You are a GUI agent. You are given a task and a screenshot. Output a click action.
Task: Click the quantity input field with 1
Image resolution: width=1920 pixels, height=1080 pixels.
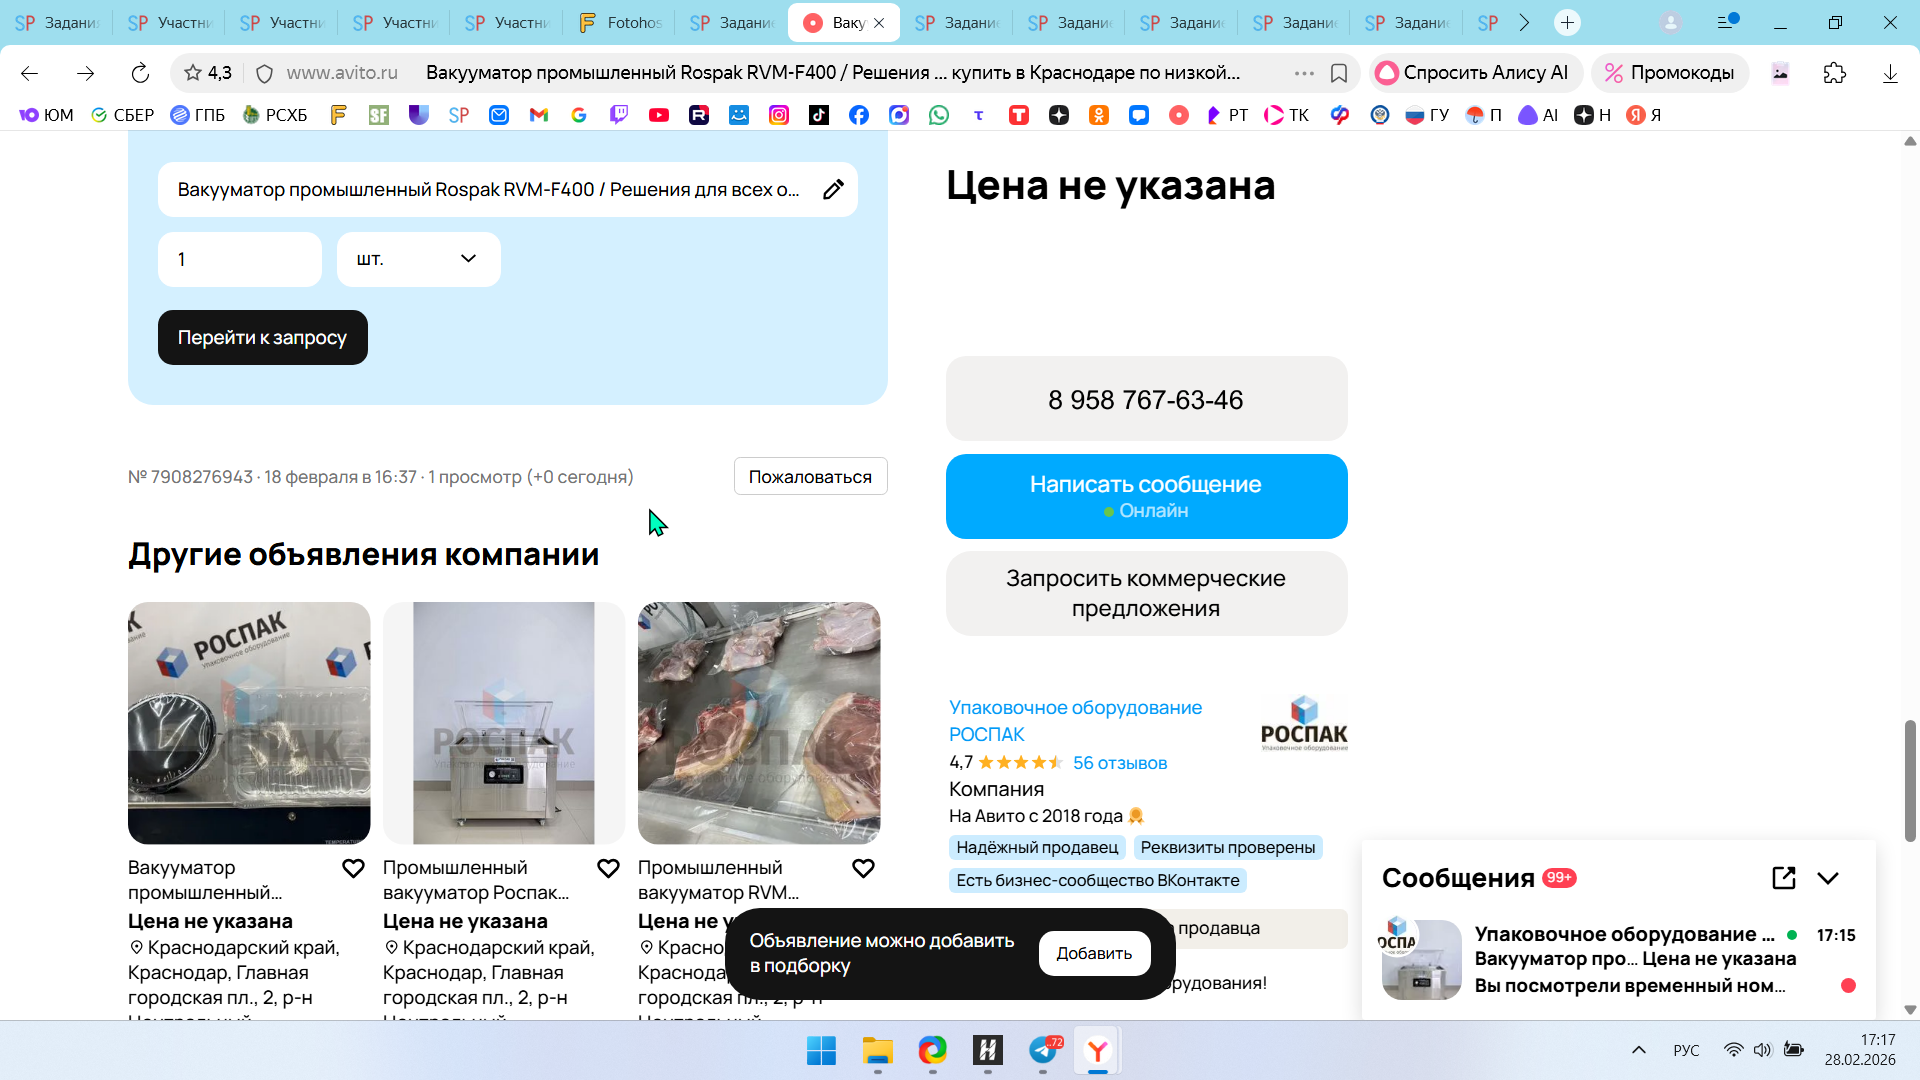(x=239, y=259)
